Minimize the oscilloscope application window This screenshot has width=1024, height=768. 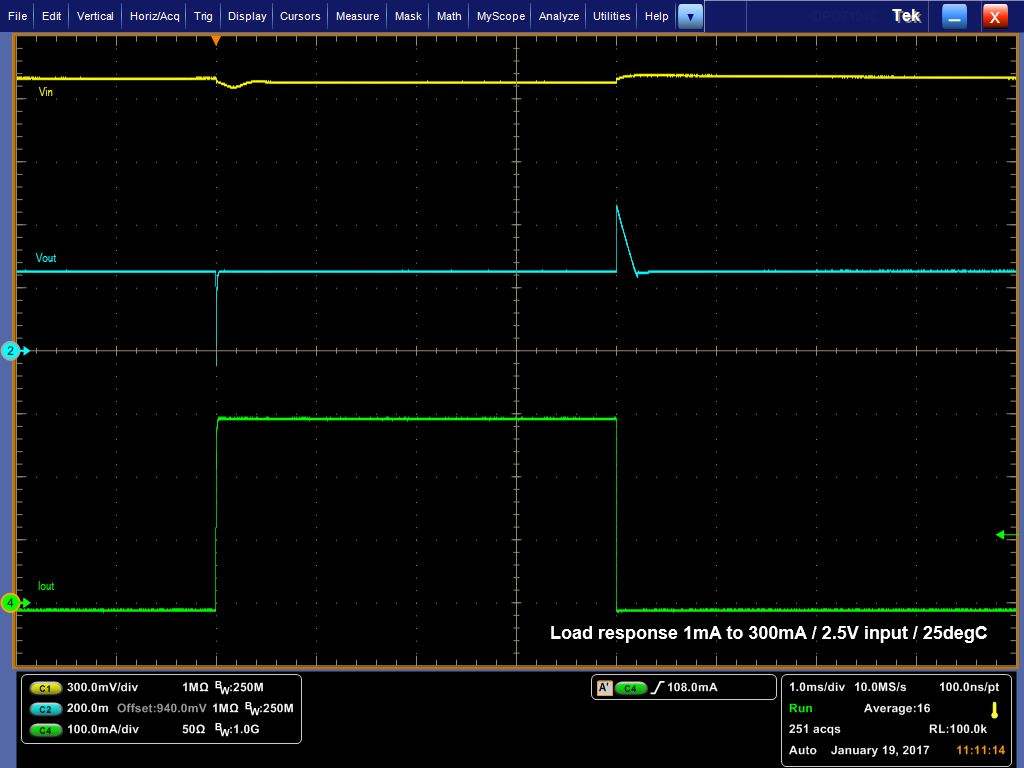(955, 16)
